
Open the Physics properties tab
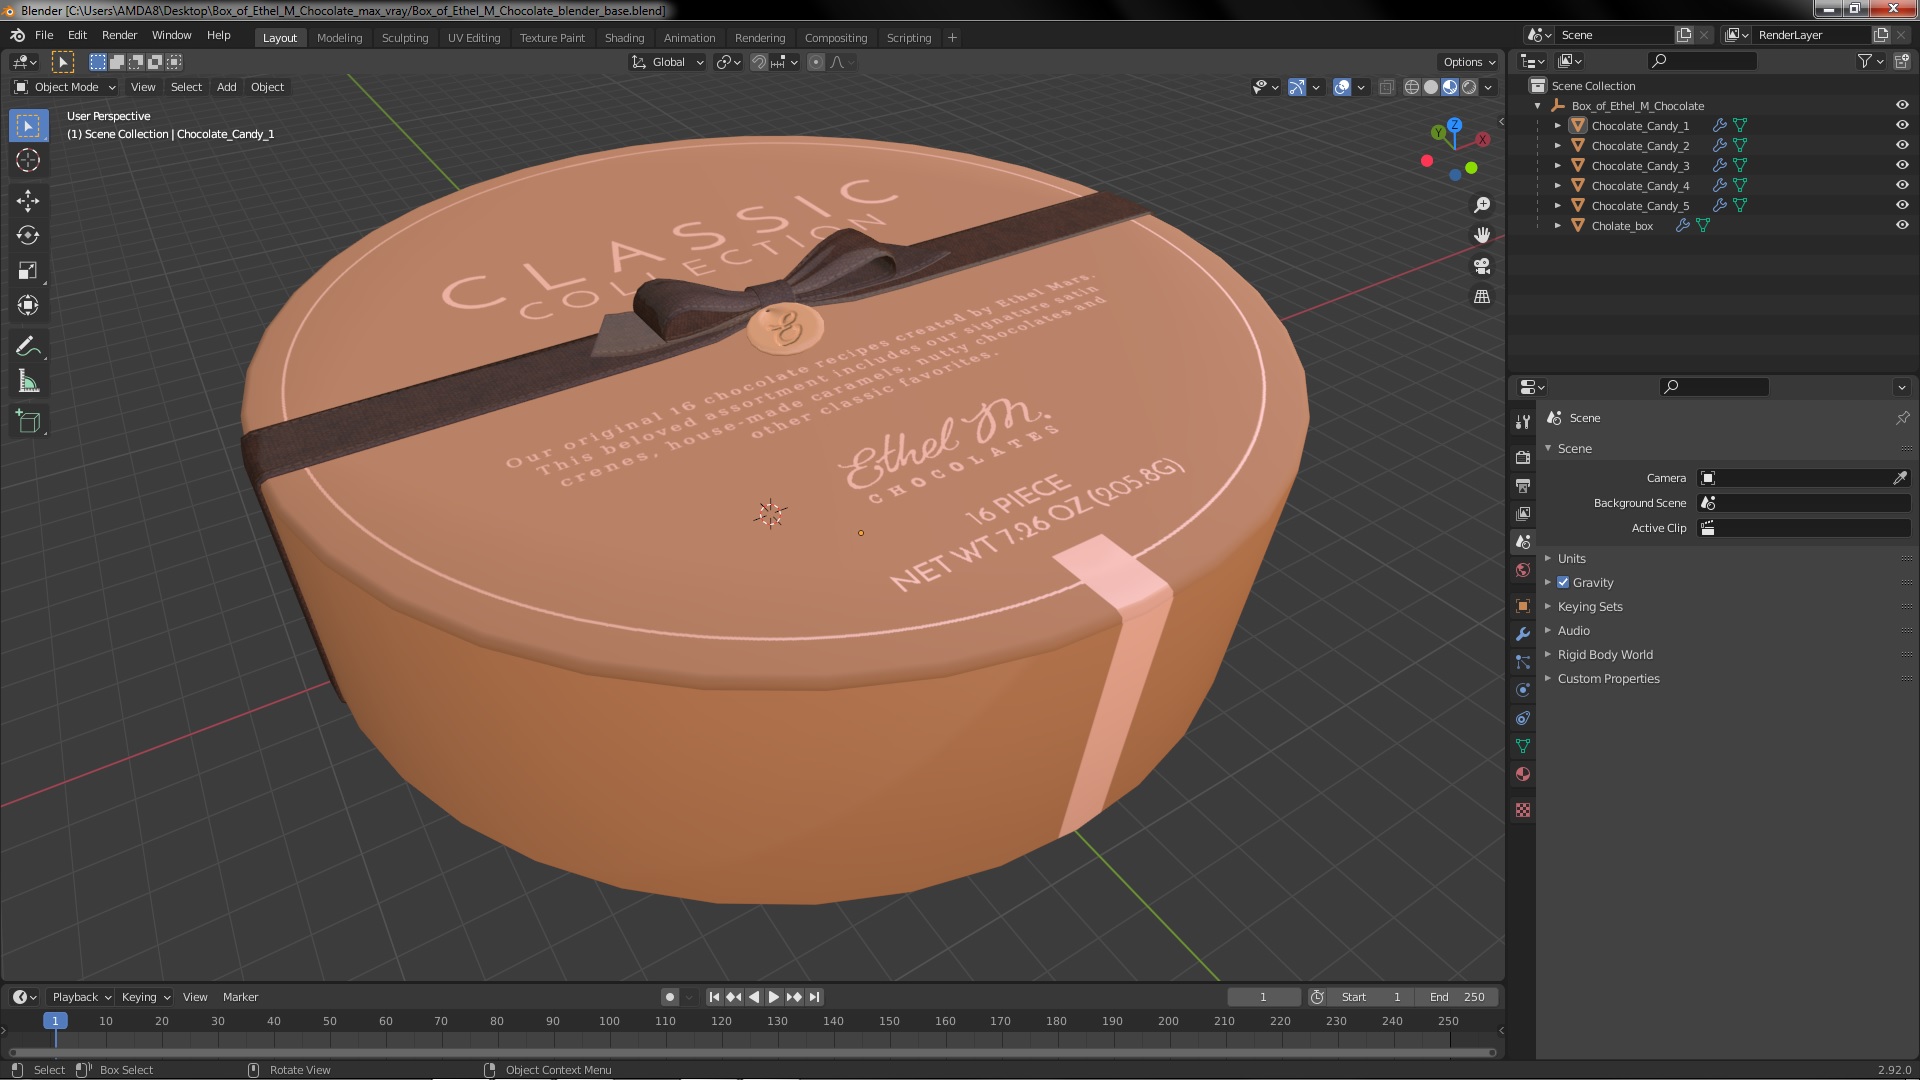pyautogui.click(x=1523, y=690)
